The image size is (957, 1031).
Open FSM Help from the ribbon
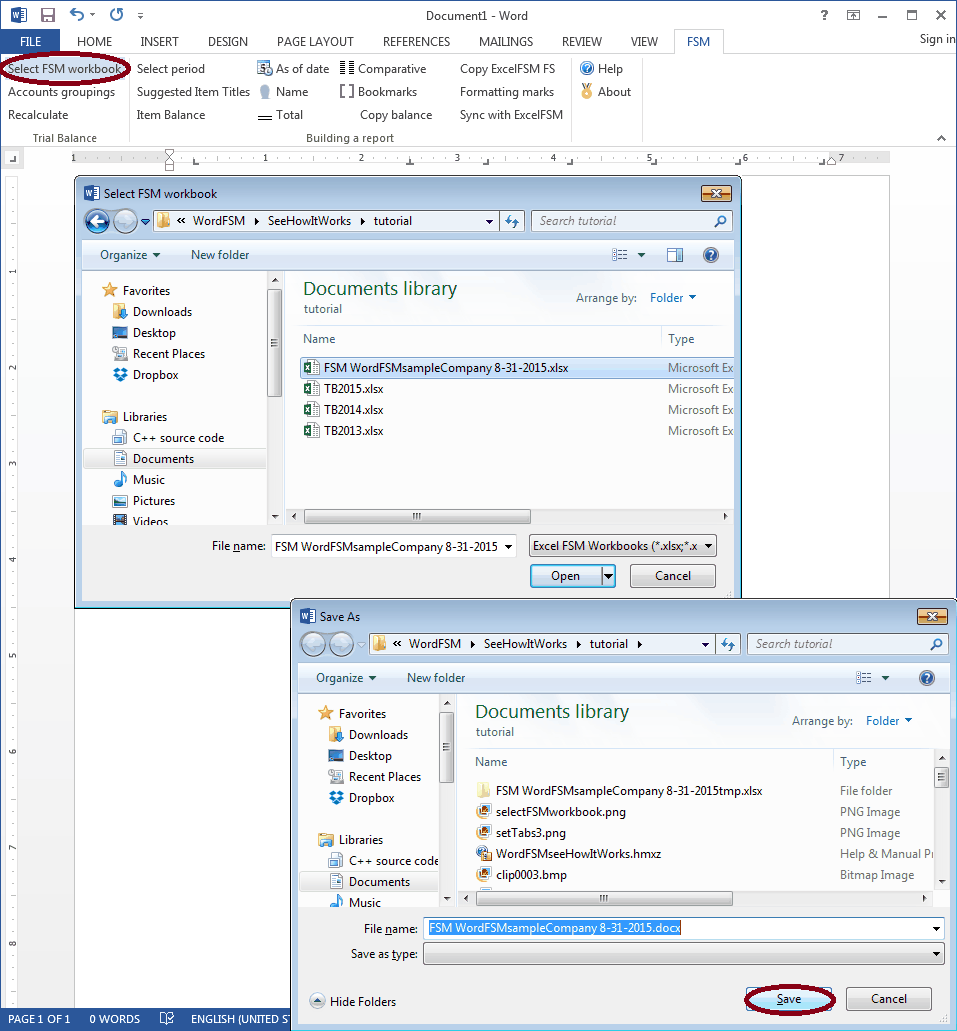[x=601, y=68]
